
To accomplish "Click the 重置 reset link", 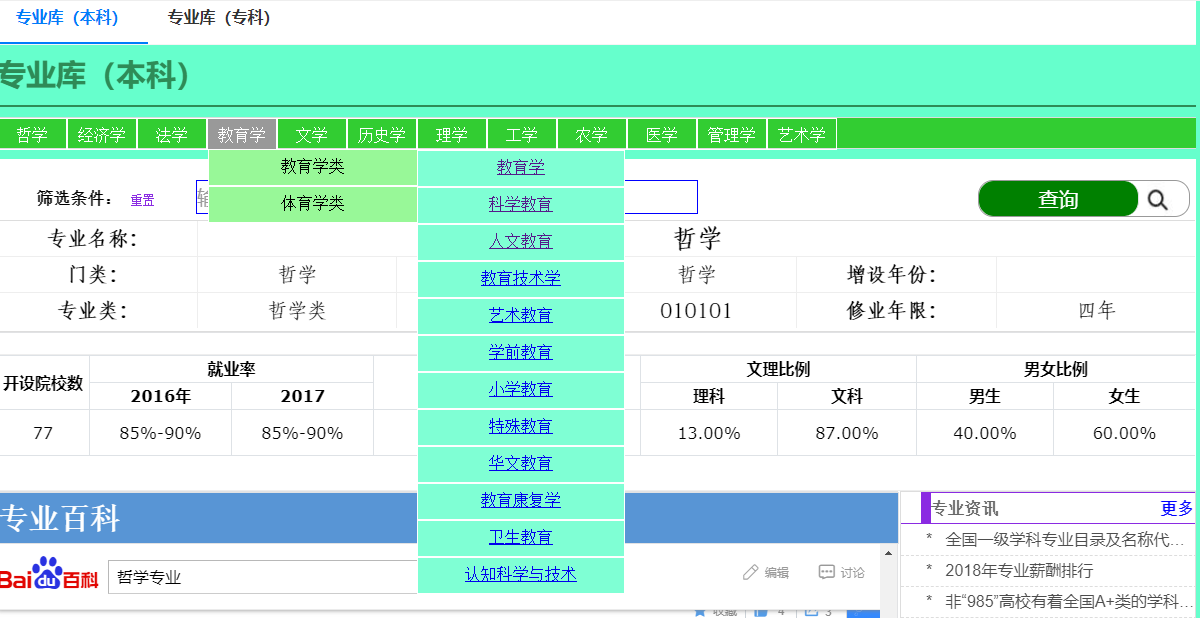I will pos(142,200).
